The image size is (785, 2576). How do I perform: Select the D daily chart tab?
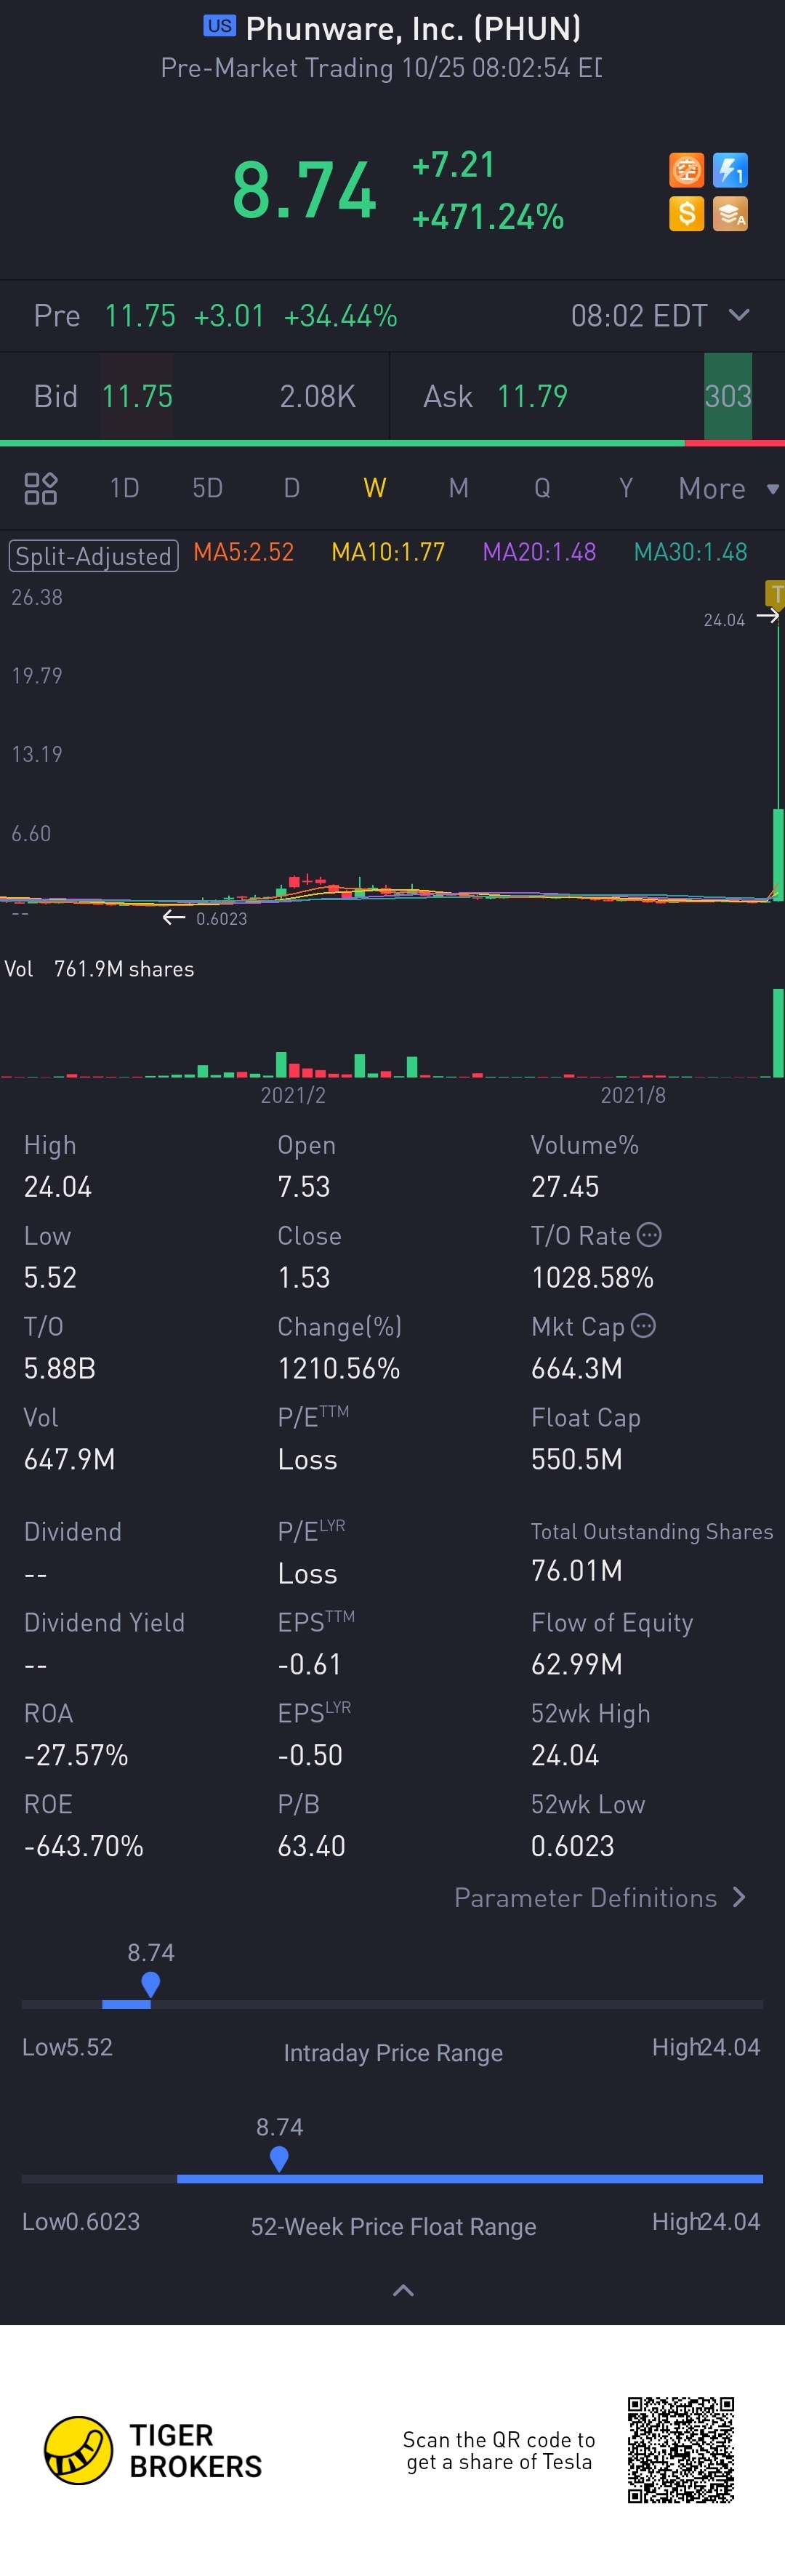[291, 488]
